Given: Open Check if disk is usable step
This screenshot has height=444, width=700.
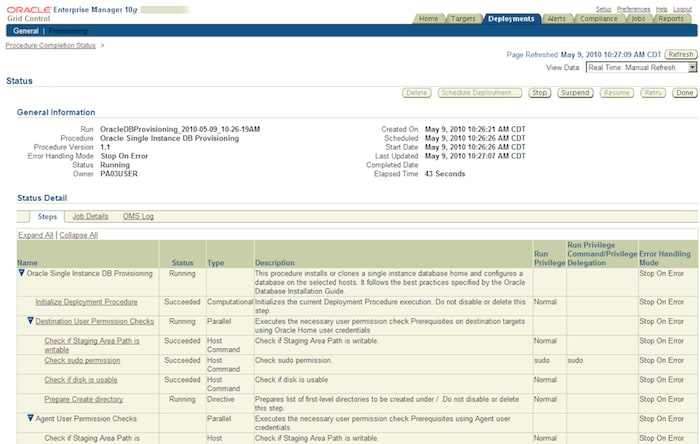Looking at the screenshot, I should (x=81, y=380).
